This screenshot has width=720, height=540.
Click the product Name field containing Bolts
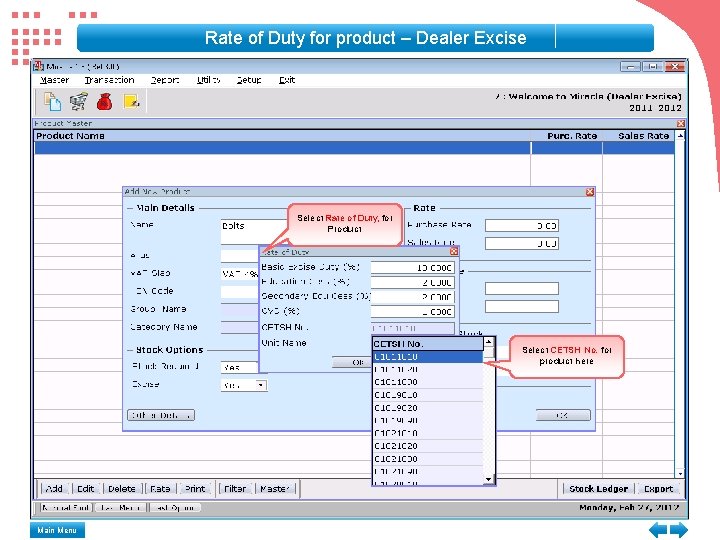pyautogui.click(x=254, y=231)
